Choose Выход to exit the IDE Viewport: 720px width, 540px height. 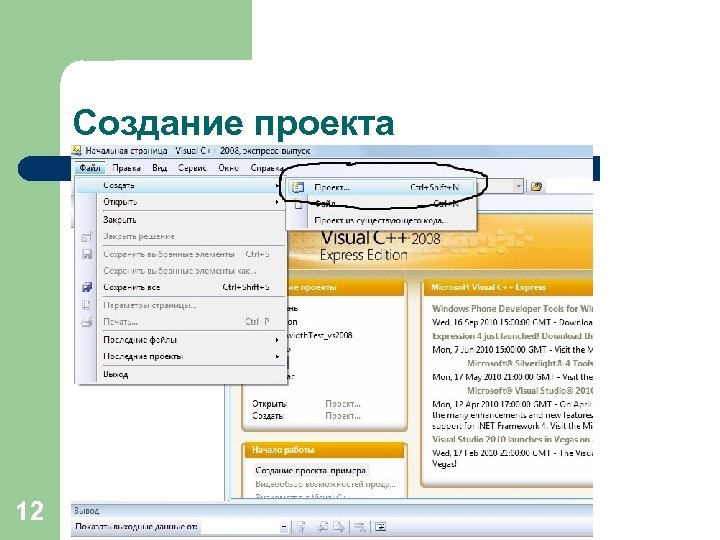[179, 374]
